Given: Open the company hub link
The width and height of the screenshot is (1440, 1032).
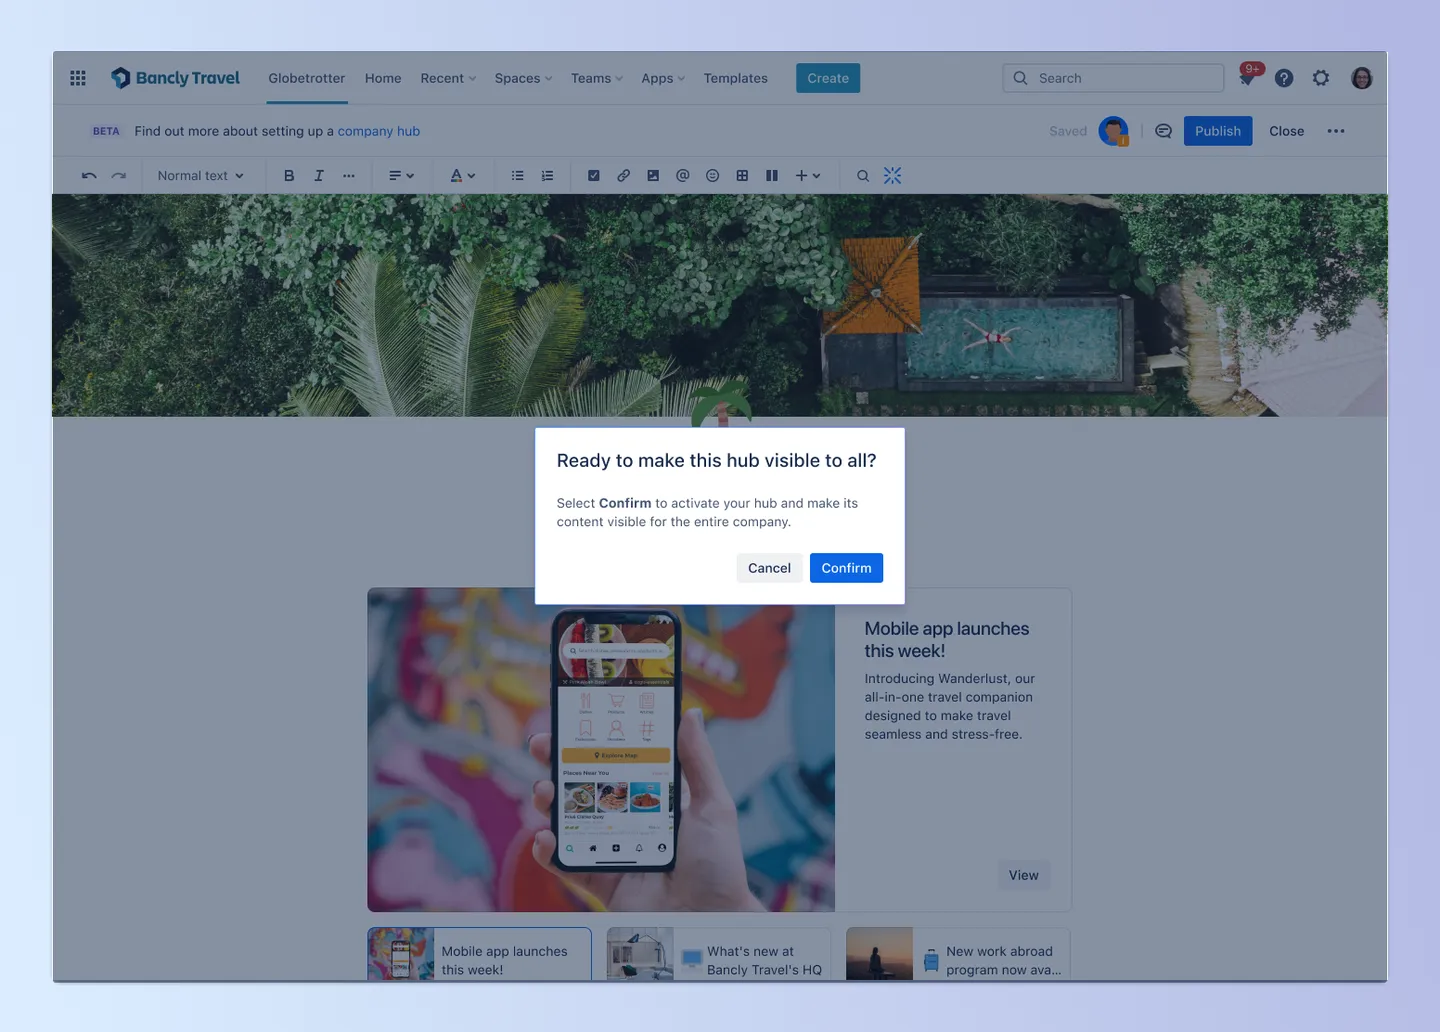Looking at the screenshot, I should [379, 131].
